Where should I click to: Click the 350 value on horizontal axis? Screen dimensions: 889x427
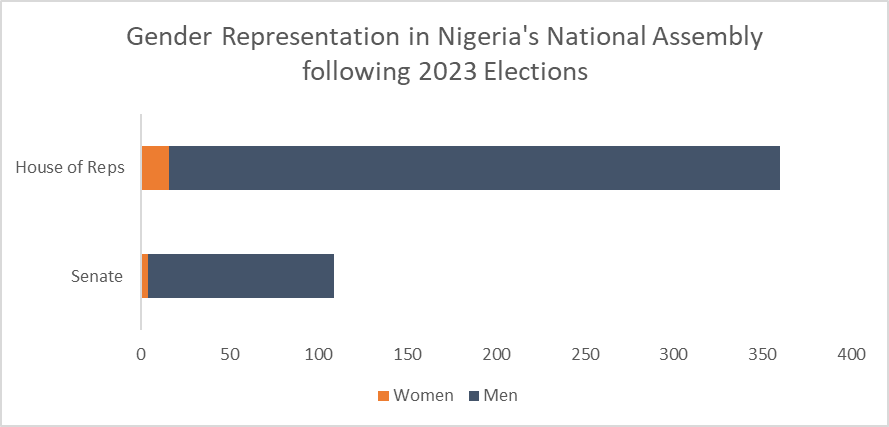pos(763,353)
